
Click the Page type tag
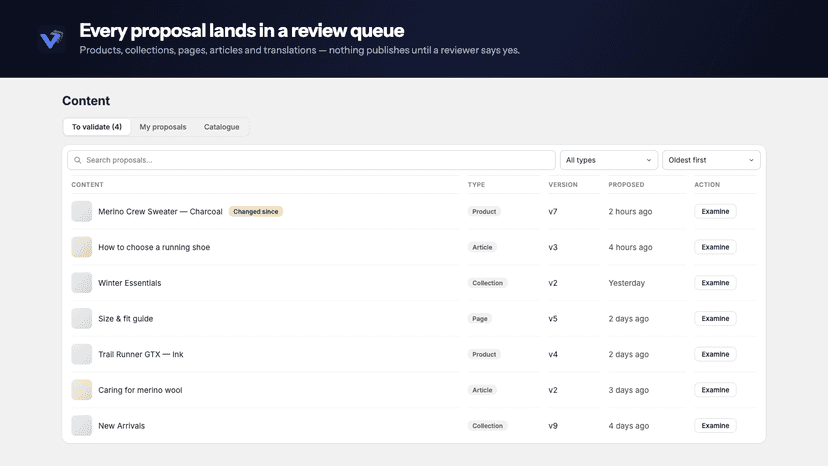(479, 319)
